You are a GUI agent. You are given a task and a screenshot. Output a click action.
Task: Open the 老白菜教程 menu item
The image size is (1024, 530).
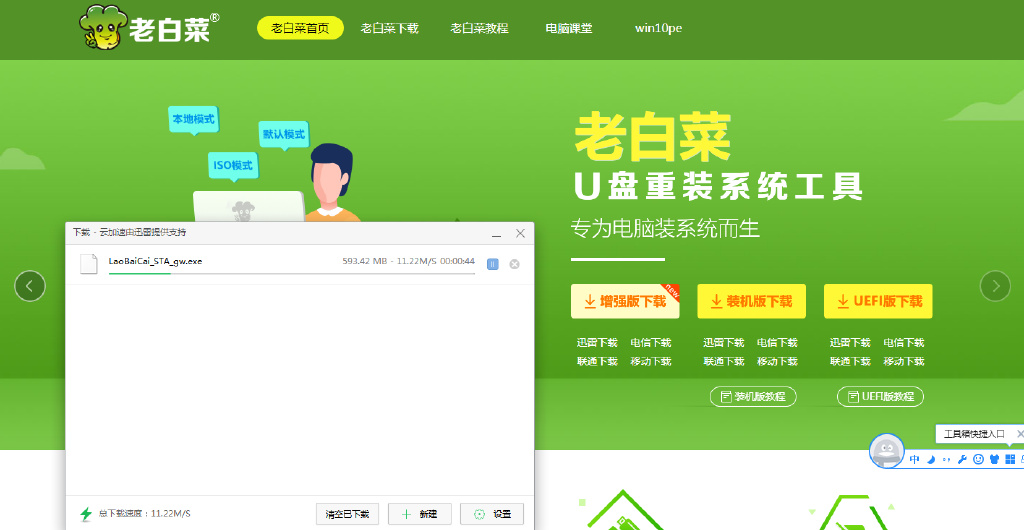click(479, 28)
